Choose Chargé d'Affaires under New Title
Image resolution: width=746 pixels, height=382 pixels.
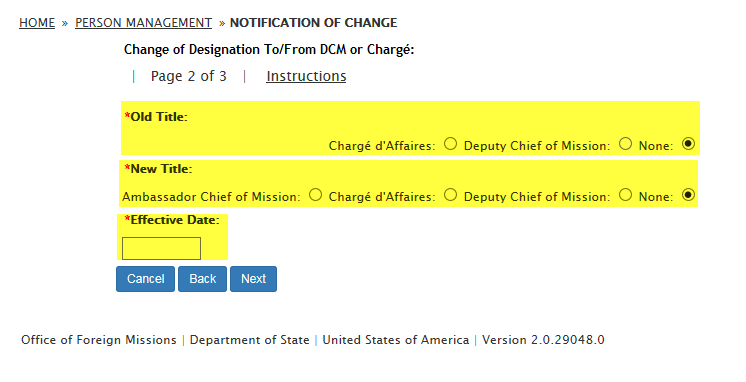point(450,195)
